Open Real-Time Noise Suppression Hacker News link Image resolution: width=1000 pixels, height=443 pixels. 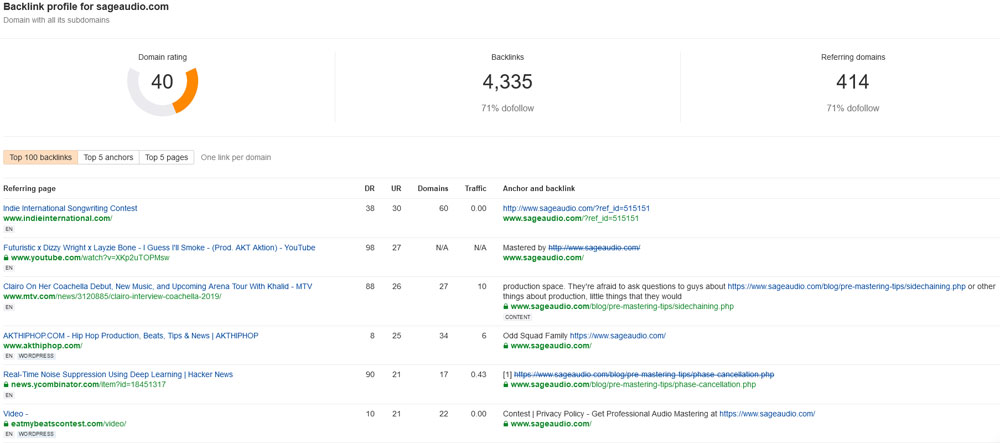click(x=118, y=375)
